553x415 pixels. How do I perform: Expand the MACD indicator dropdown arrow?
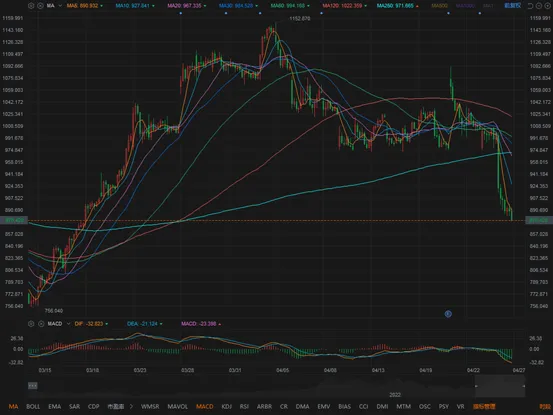coord(68,323)
